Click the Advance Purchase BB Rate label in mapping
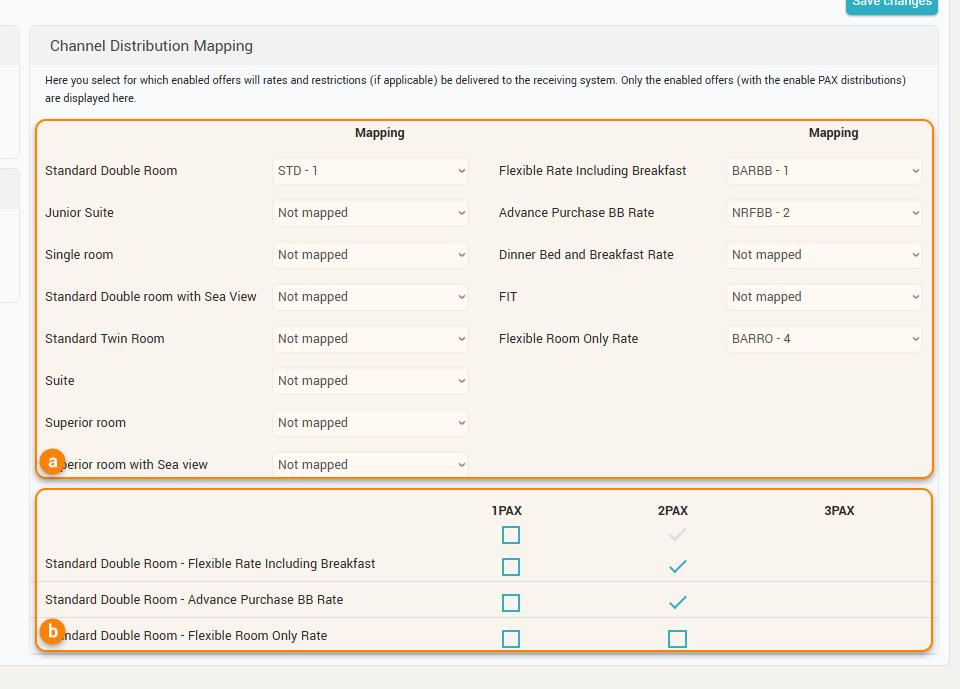This screenshot has height=689, width=960. click(576, 213)
